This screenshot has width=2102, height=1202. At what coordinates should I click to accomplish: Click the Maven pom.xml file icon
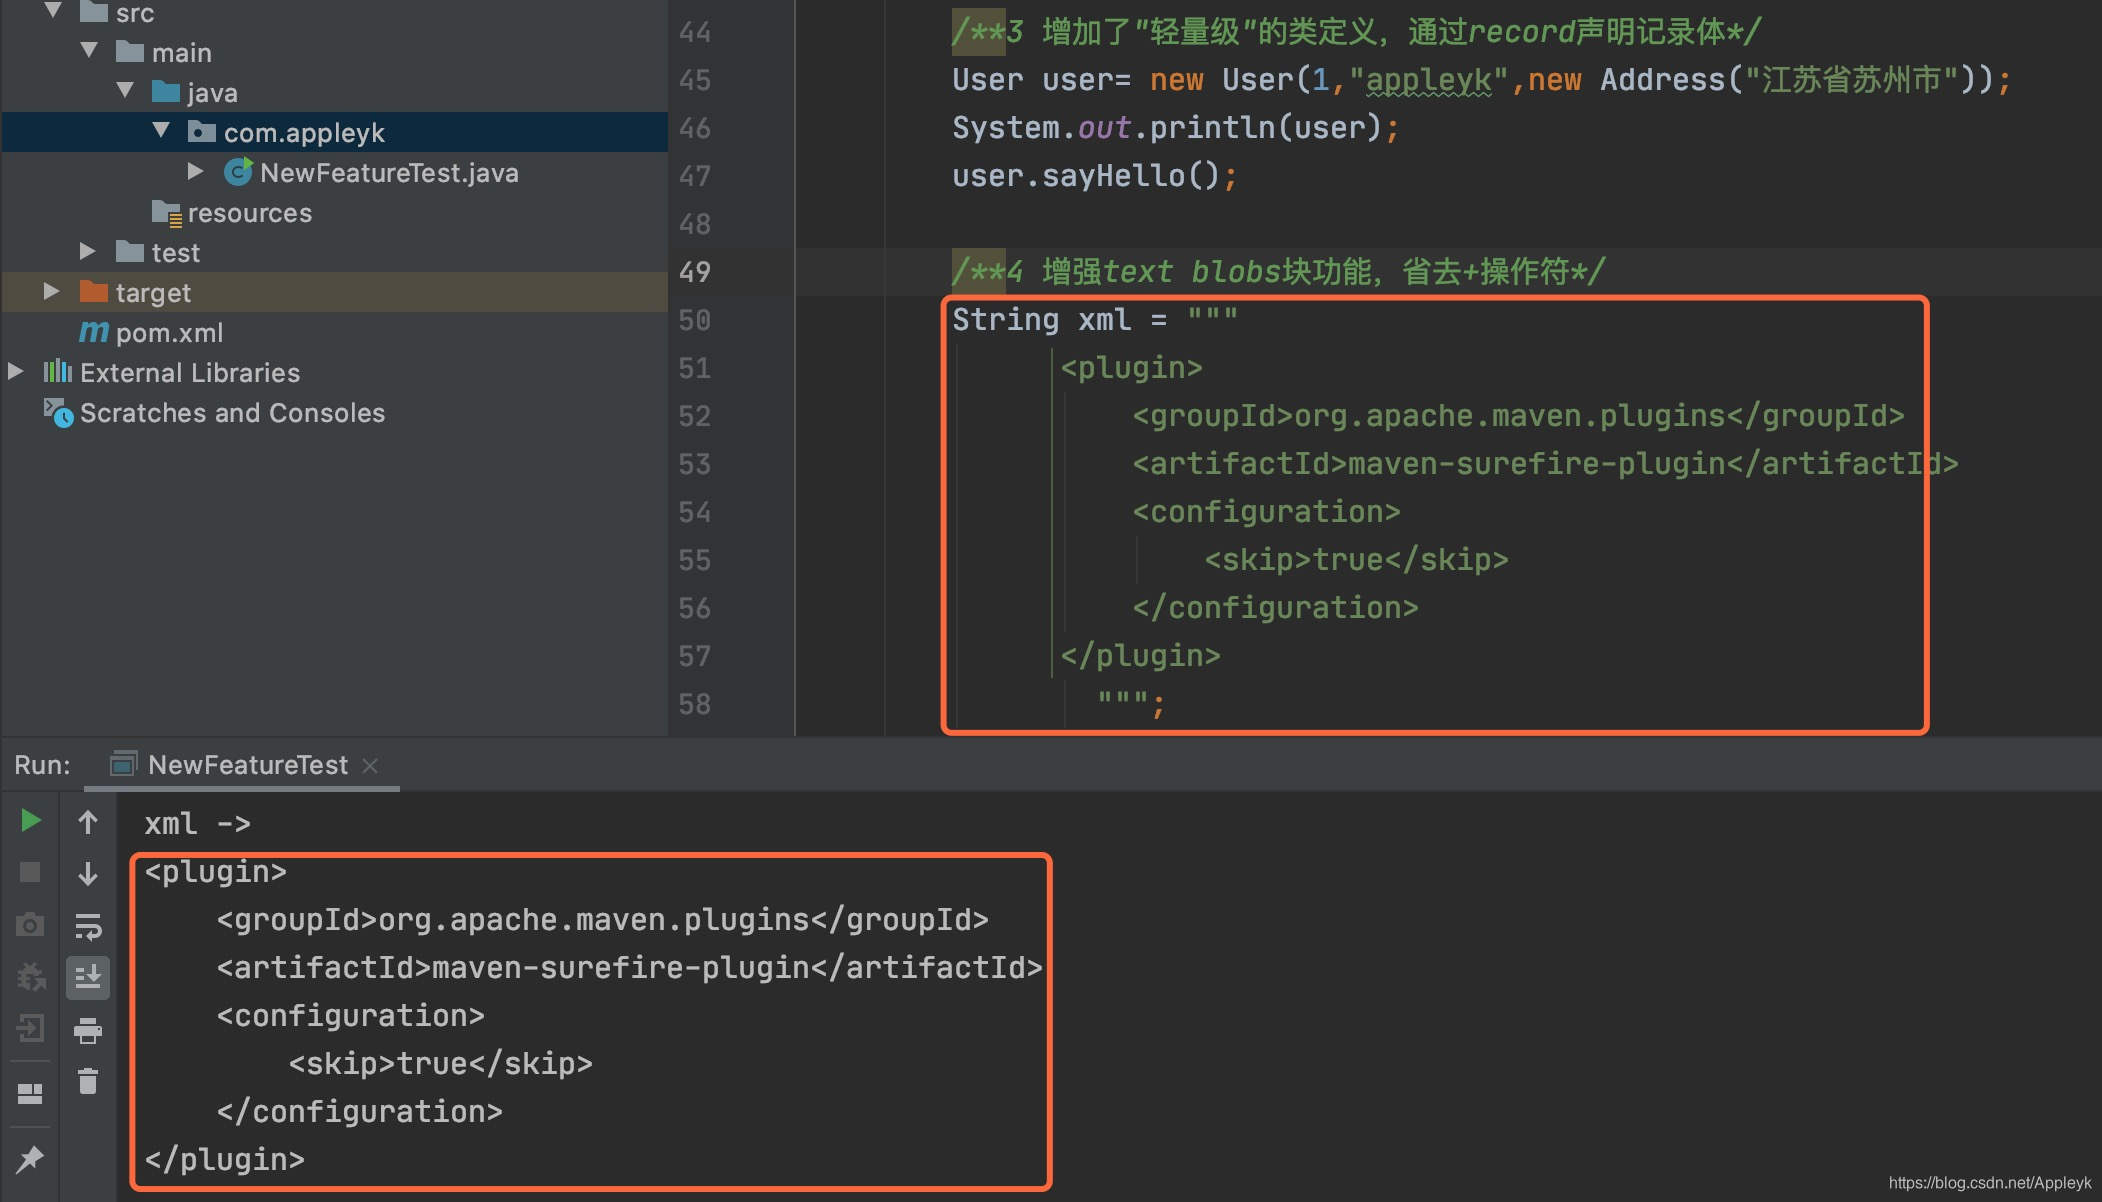tap(93, 331)
